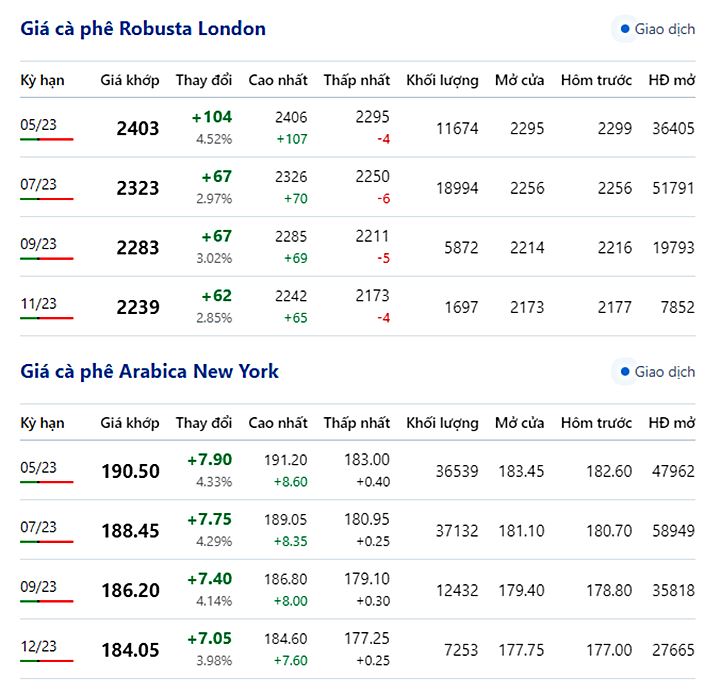Click Robusta open interest 7852
Viewport: 720px width, 694px height.
[678, 307]
